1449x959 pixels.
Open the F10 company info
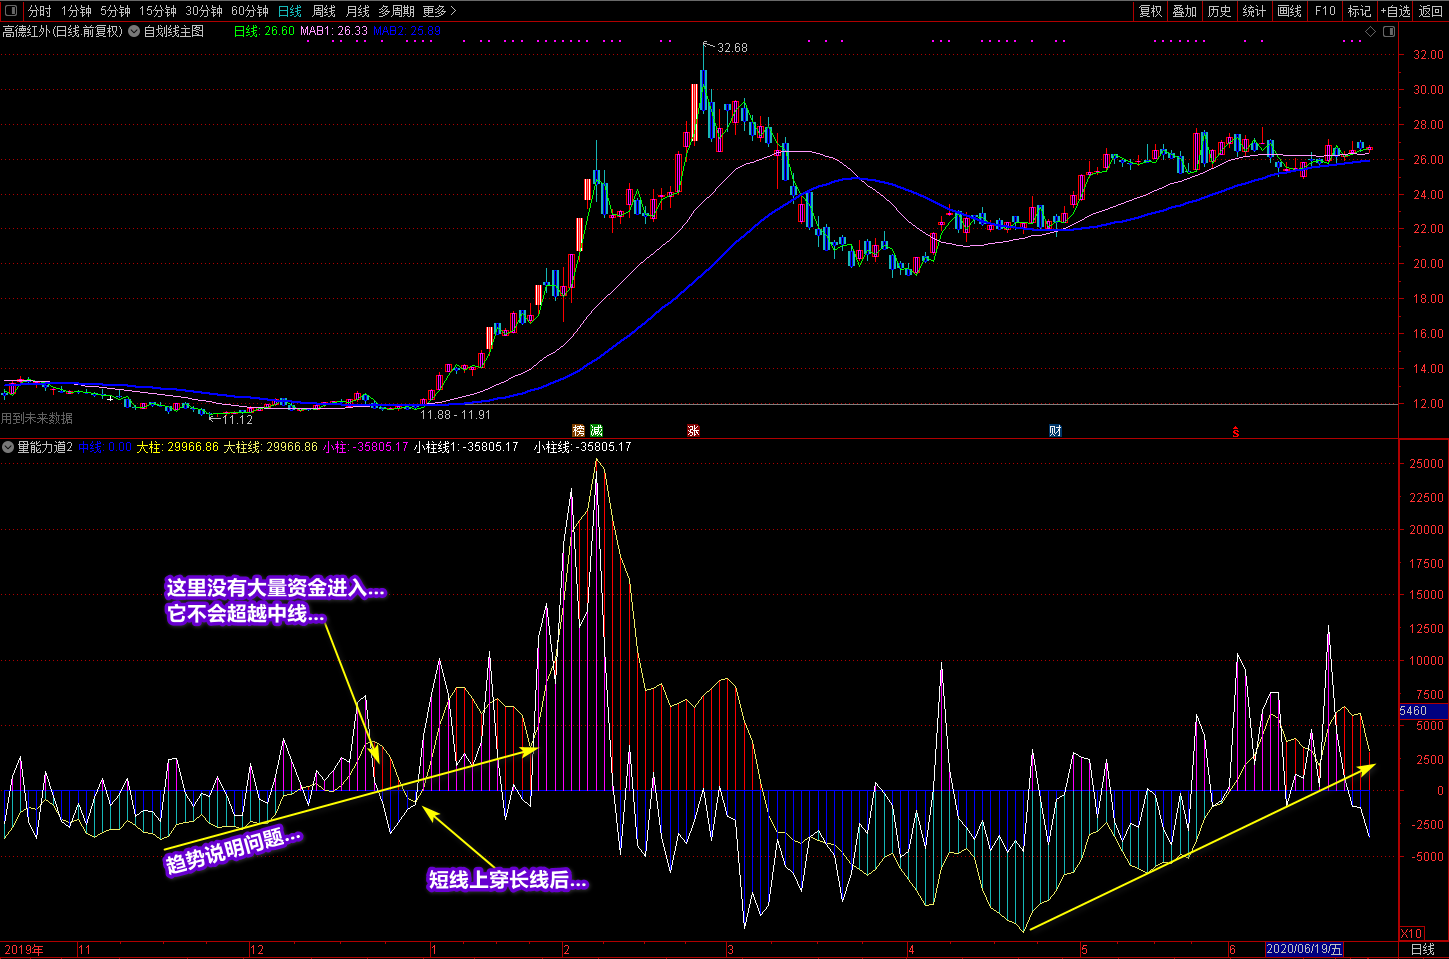click(x=1325, y=11)
